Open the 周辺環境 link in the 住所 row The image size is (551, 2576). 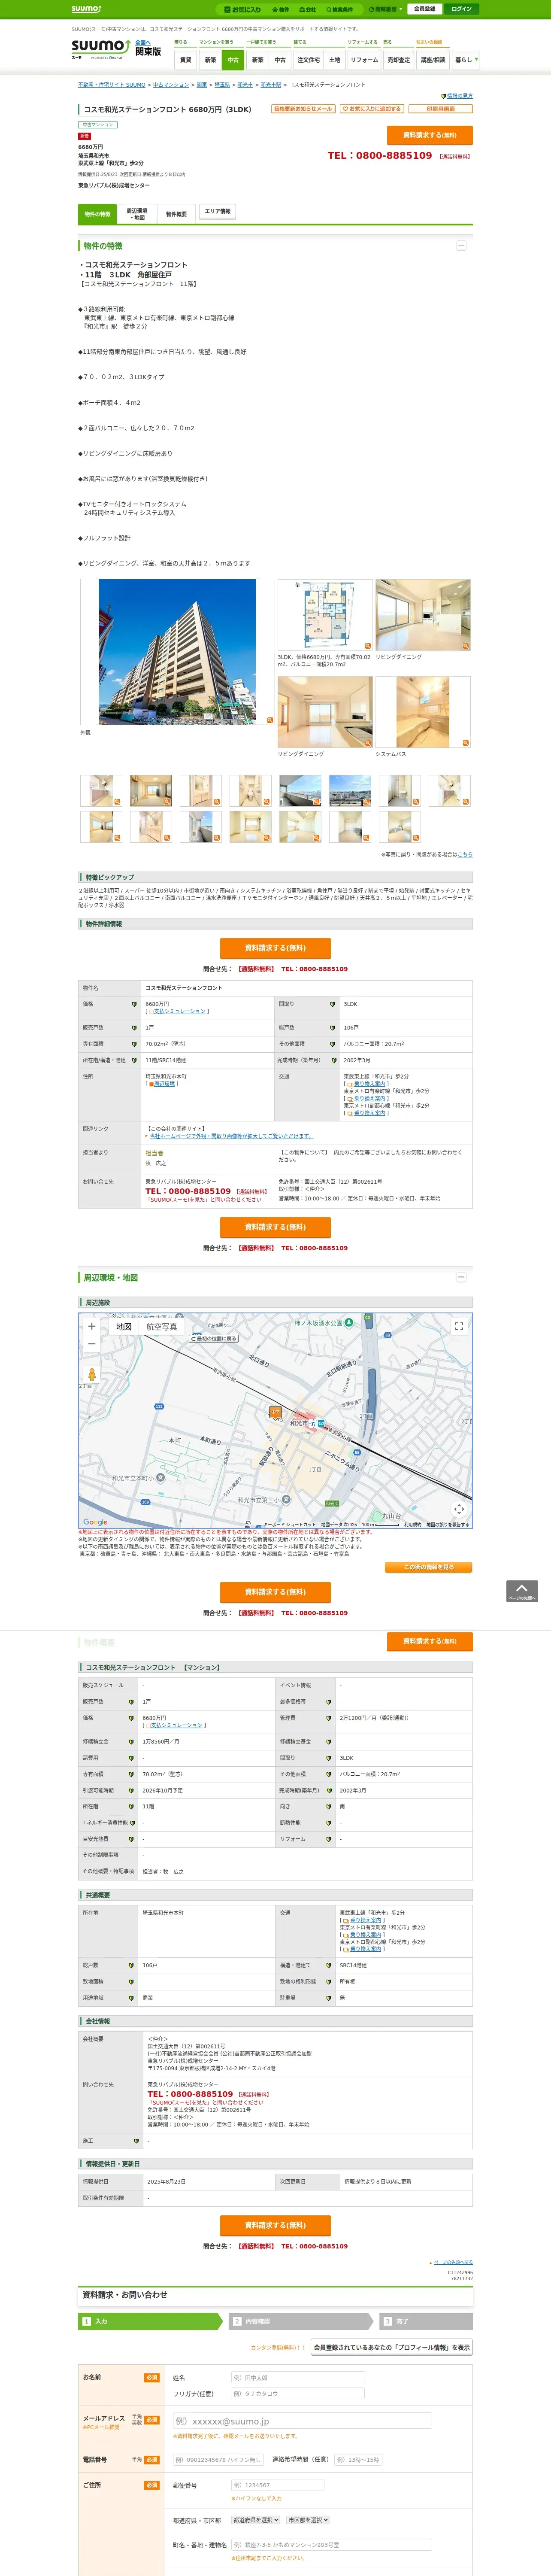point(163,1084)
